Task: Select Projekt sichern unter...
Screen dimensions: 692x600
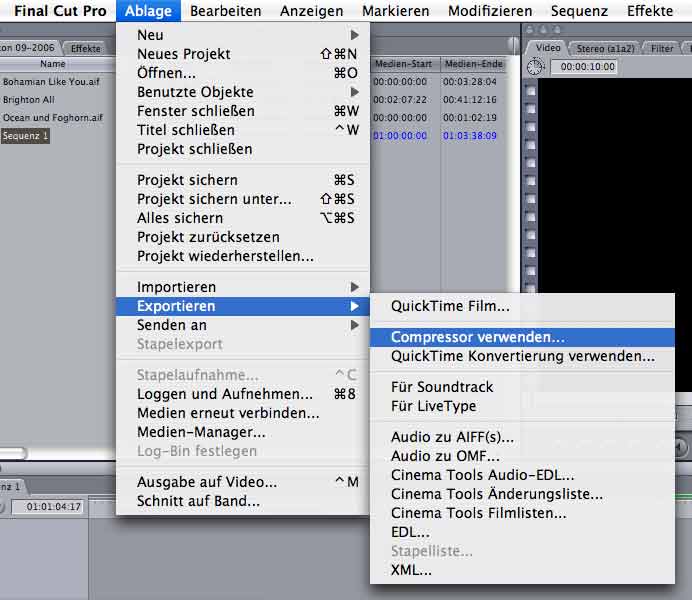Action: pyautogui.click(x=243, y=199)
